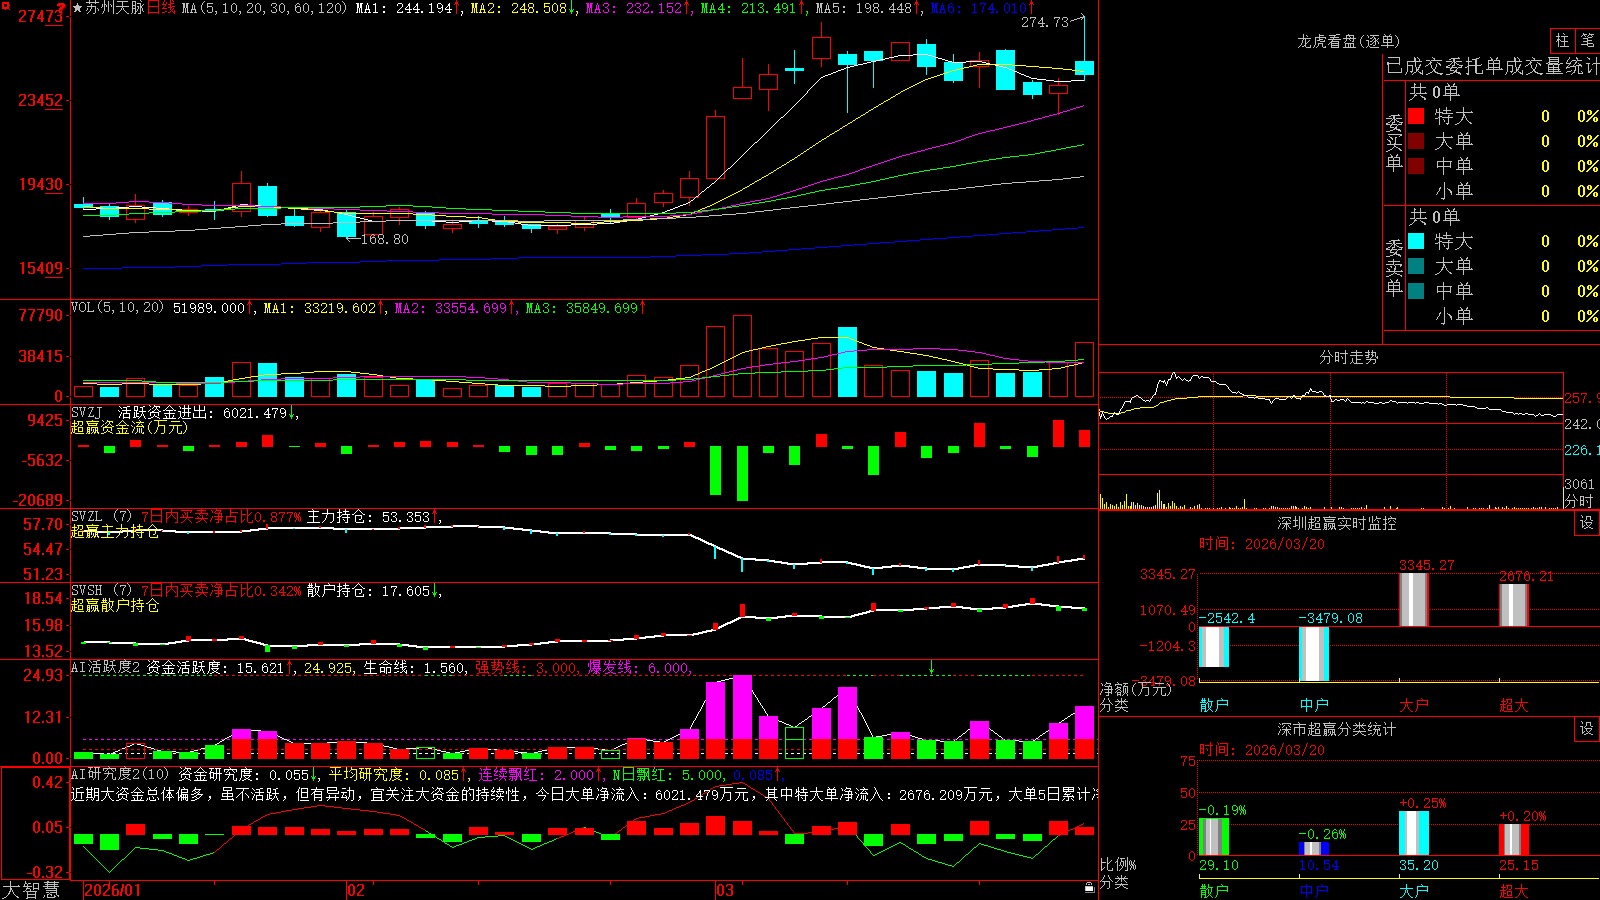Click the 爆发线: 6.000 label
The height and width of the screenshot is (900, 1600).
tap(638, 667)
